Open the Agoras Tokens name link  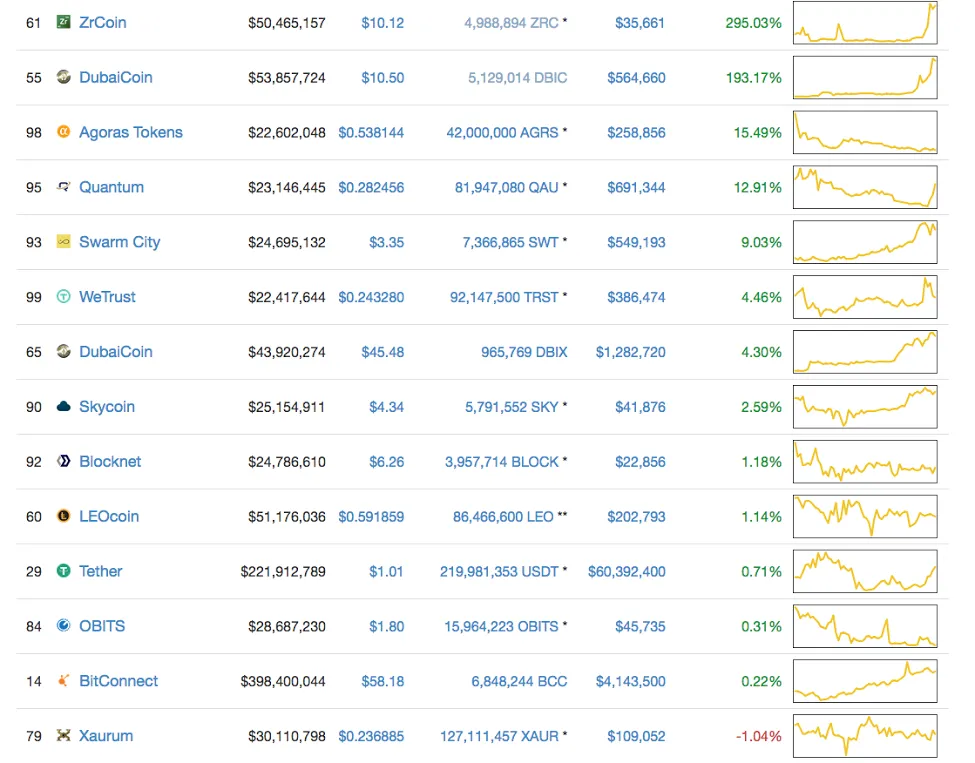[131, 132]
